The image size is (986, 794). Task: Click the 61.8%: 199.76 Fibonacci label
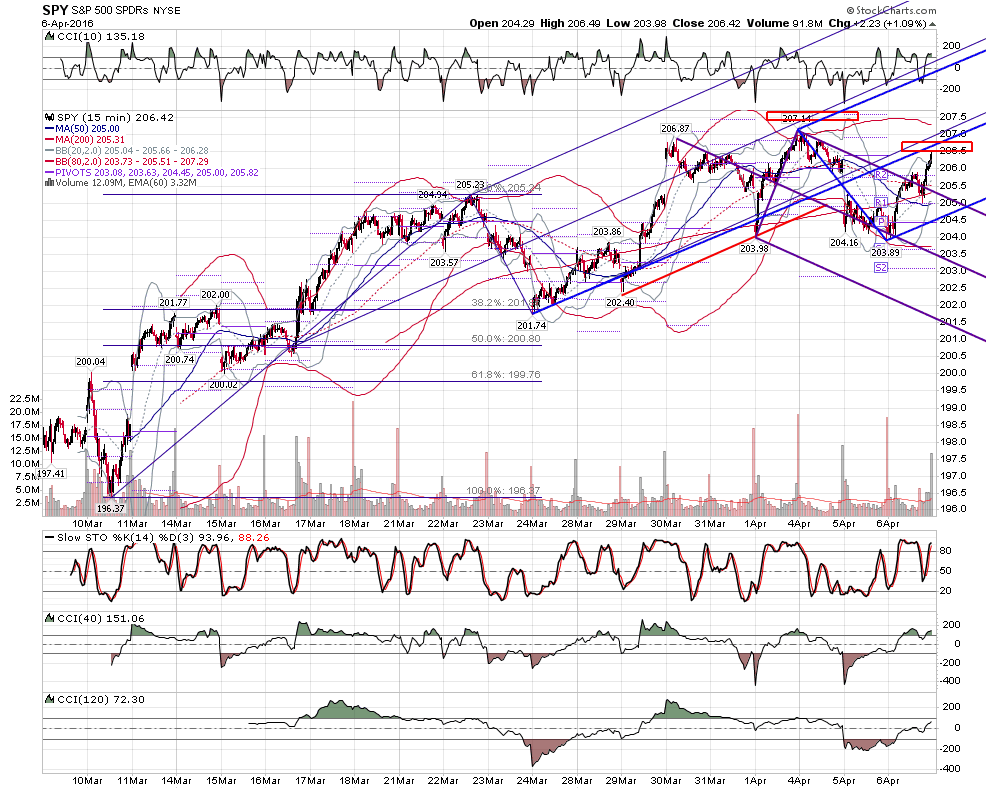click(506, 375)
